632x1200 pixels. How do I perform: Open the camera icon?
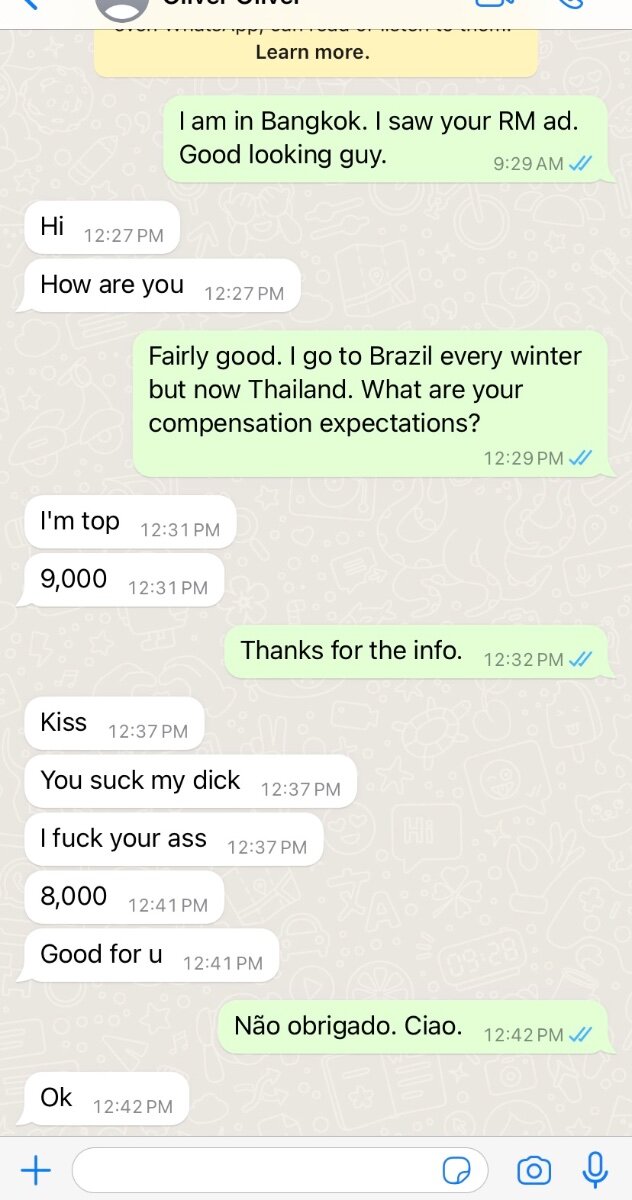point(534,1170)
